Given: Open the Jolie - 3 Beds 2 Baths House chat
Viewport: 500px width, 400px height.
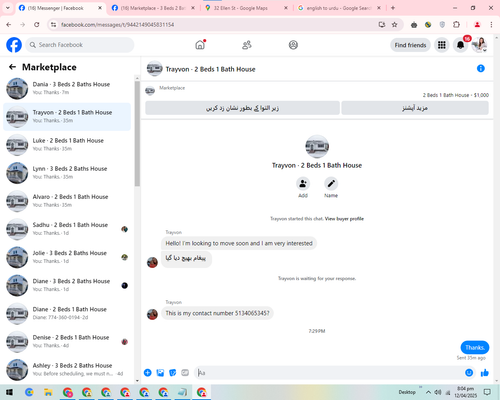Looking at the screenshot, I should (67, 257).
